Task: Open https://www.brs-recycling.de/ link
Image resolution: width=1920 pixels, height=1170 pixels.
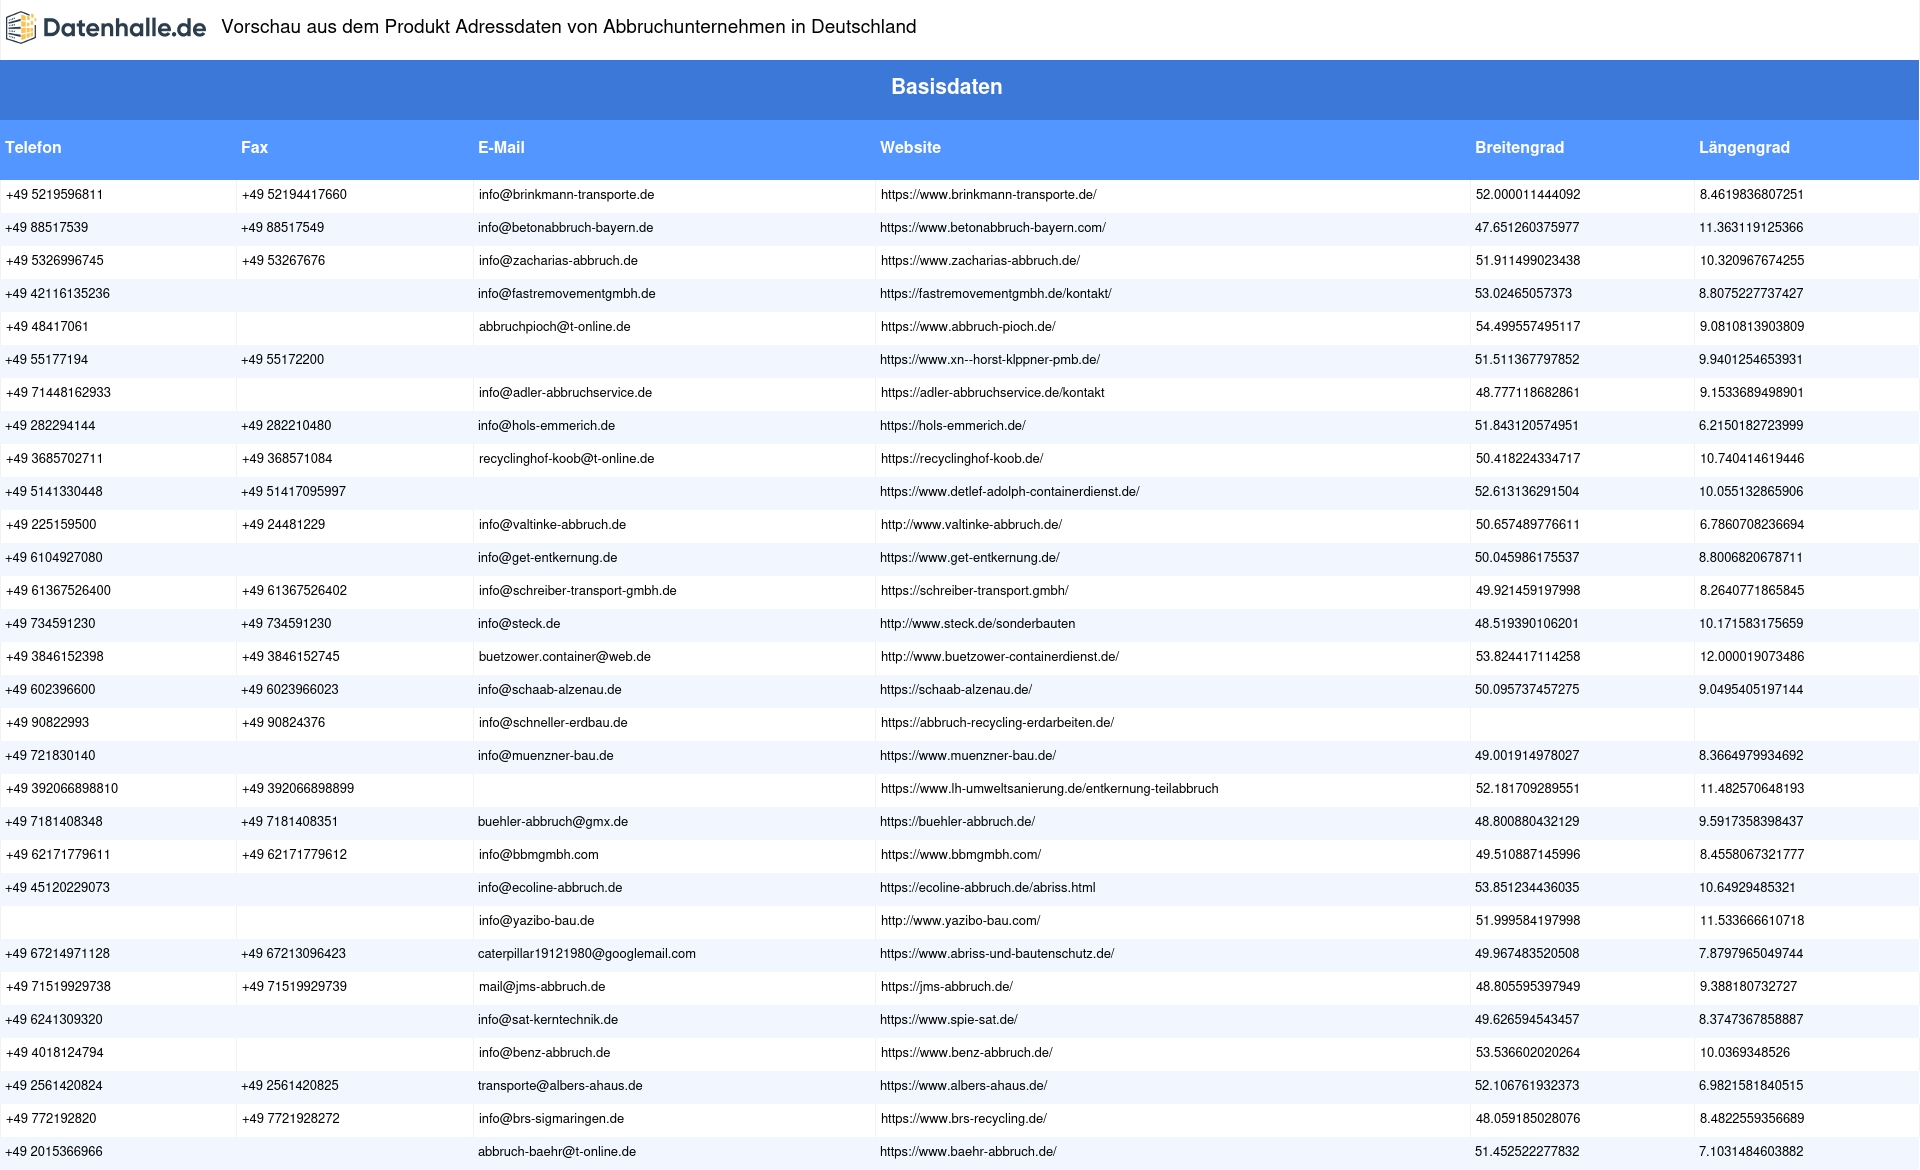Action: [x=964, y=1119]
